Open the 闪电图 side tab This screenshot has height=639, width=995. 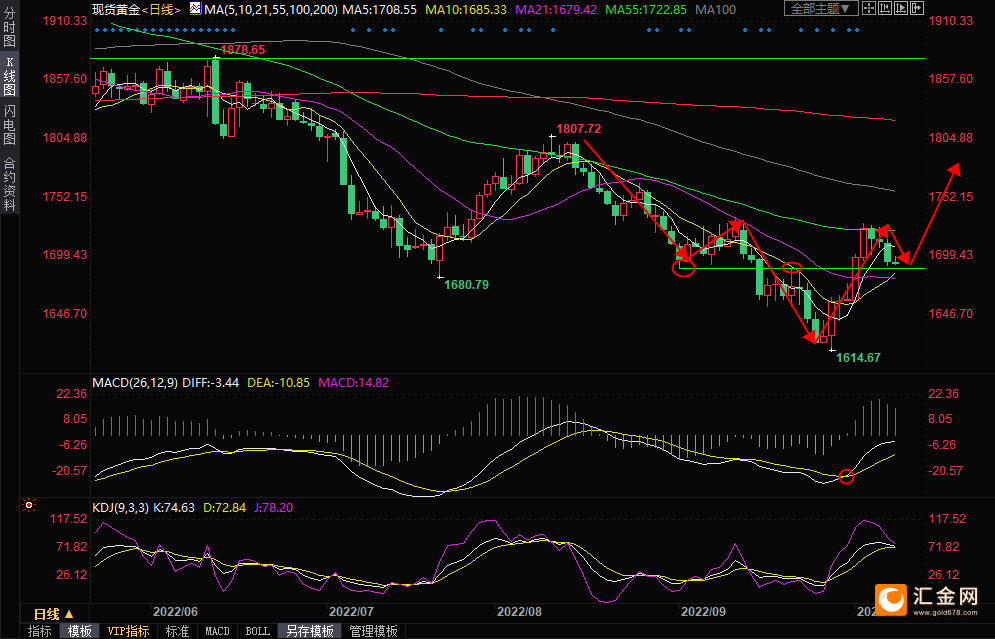pyautogui.click(x=9, y=125)
